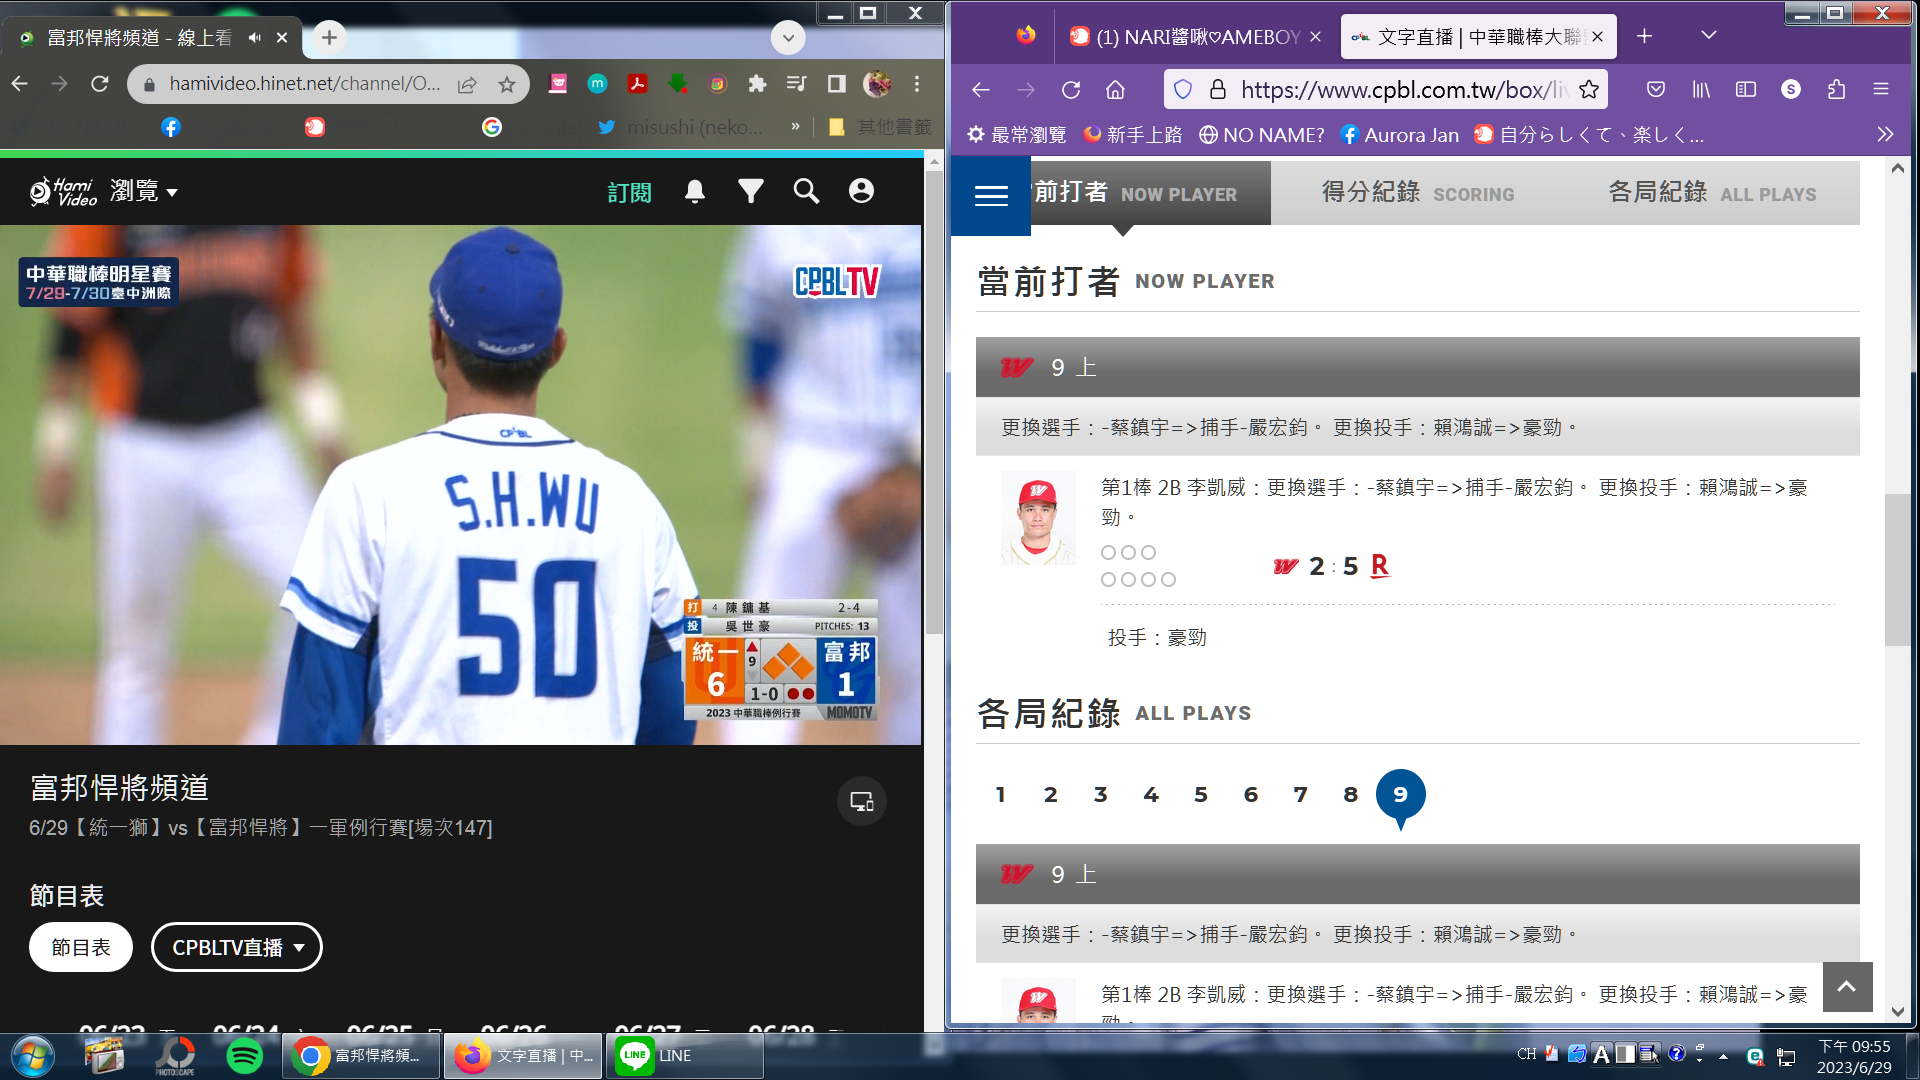The width and height of the screenshot is (1920, 1080).
Task: List all Firefox tabs chevron
Action: point(1709,36)
